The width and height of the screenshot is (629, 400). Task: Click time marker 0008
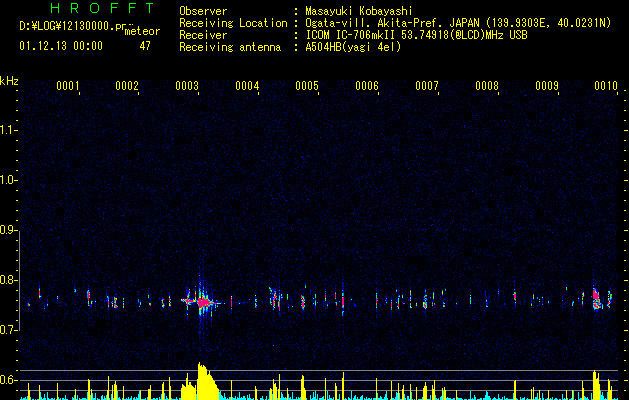tap(487, 86)
